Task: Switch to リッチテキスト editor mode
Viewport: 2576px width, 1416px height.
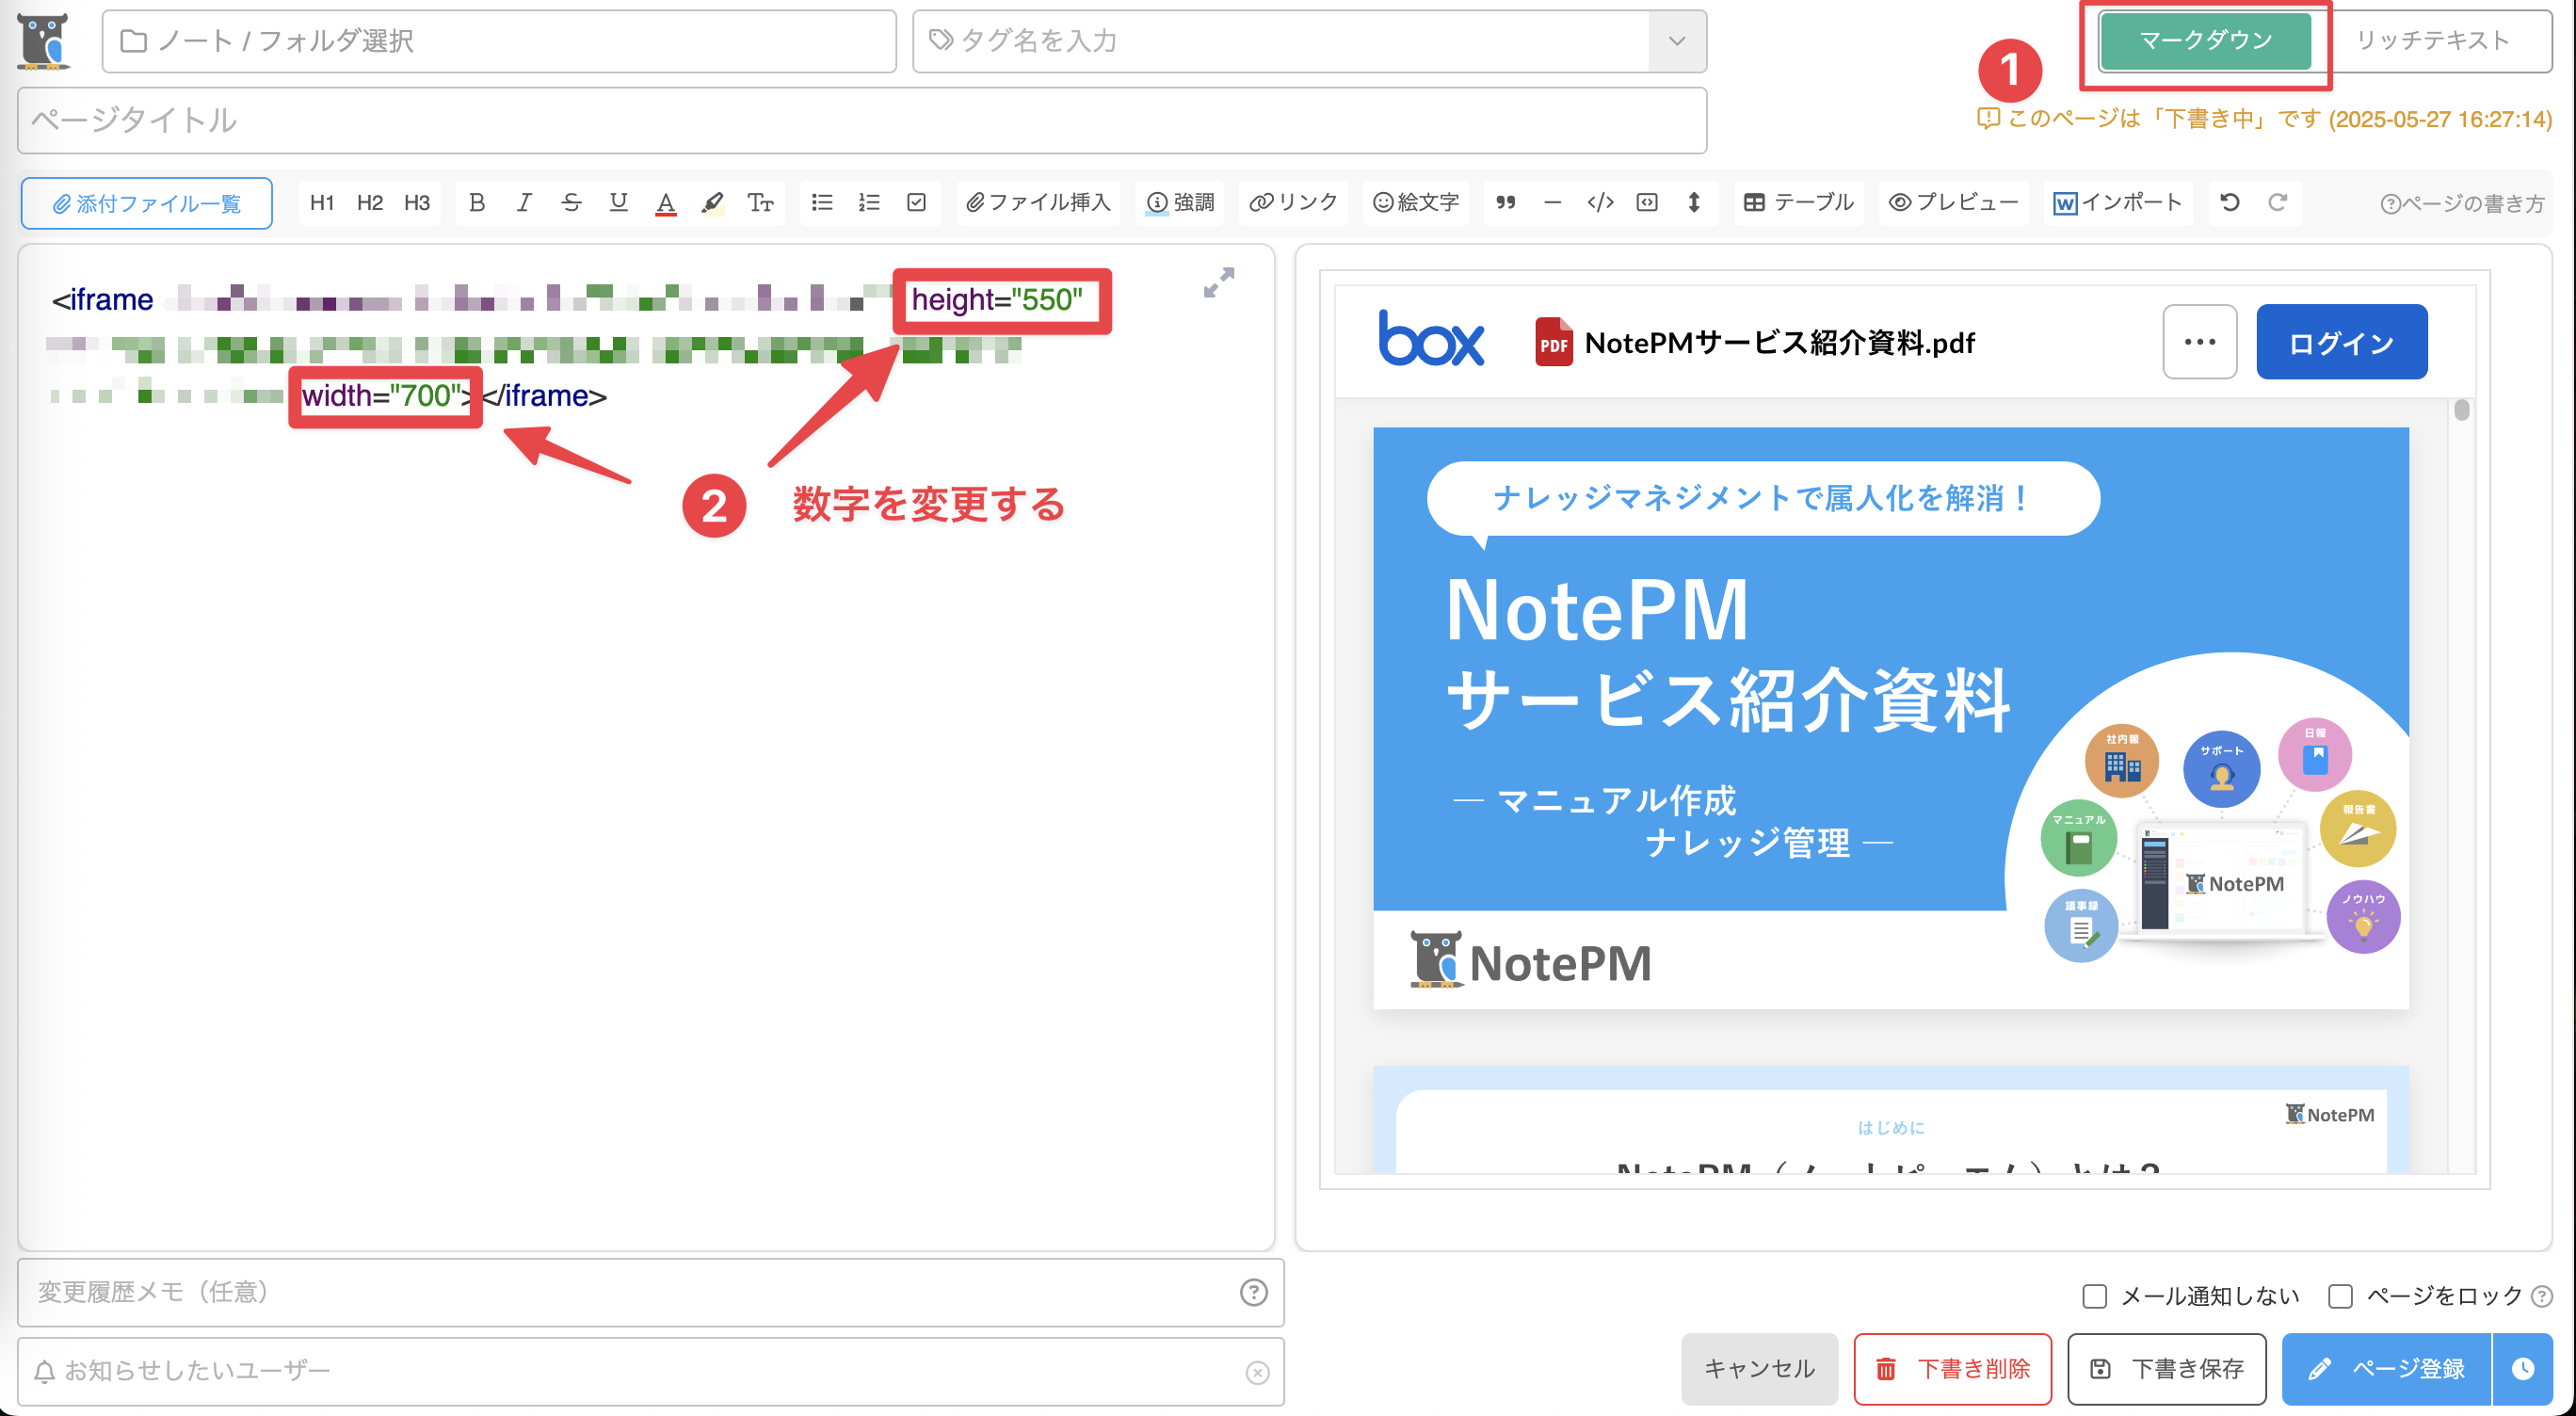Action: [x=2432, y=40]
